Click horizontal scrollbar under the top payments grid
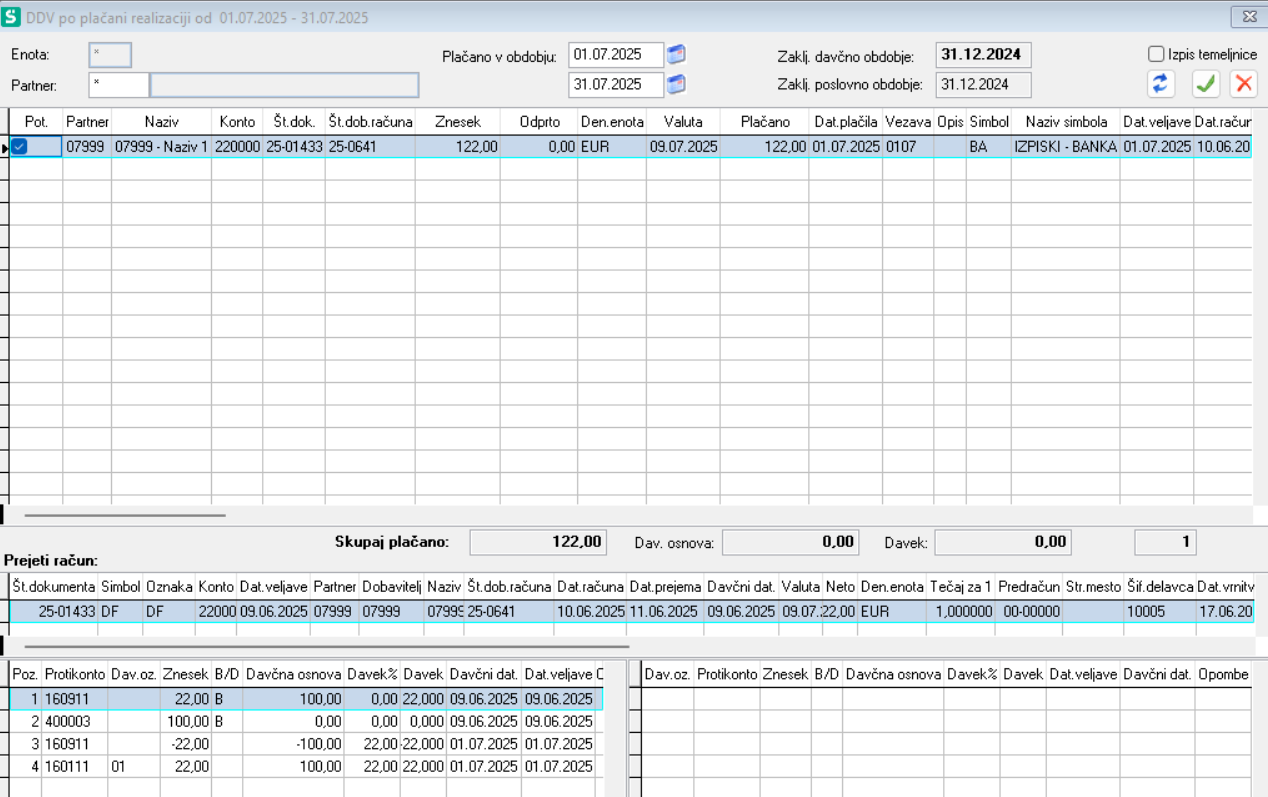The image size is (1268, 797). click(x=125, y=516)
